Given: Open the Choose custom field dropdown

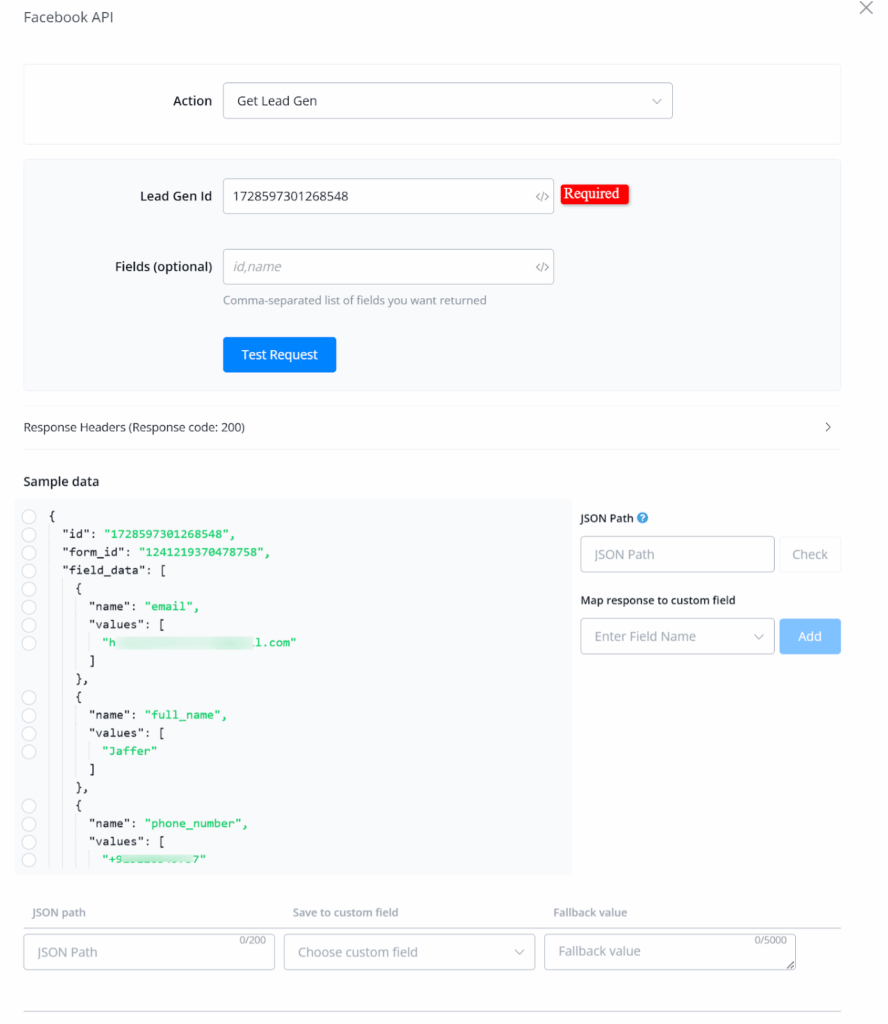Looking at the screenshot, I should point(409,952).
